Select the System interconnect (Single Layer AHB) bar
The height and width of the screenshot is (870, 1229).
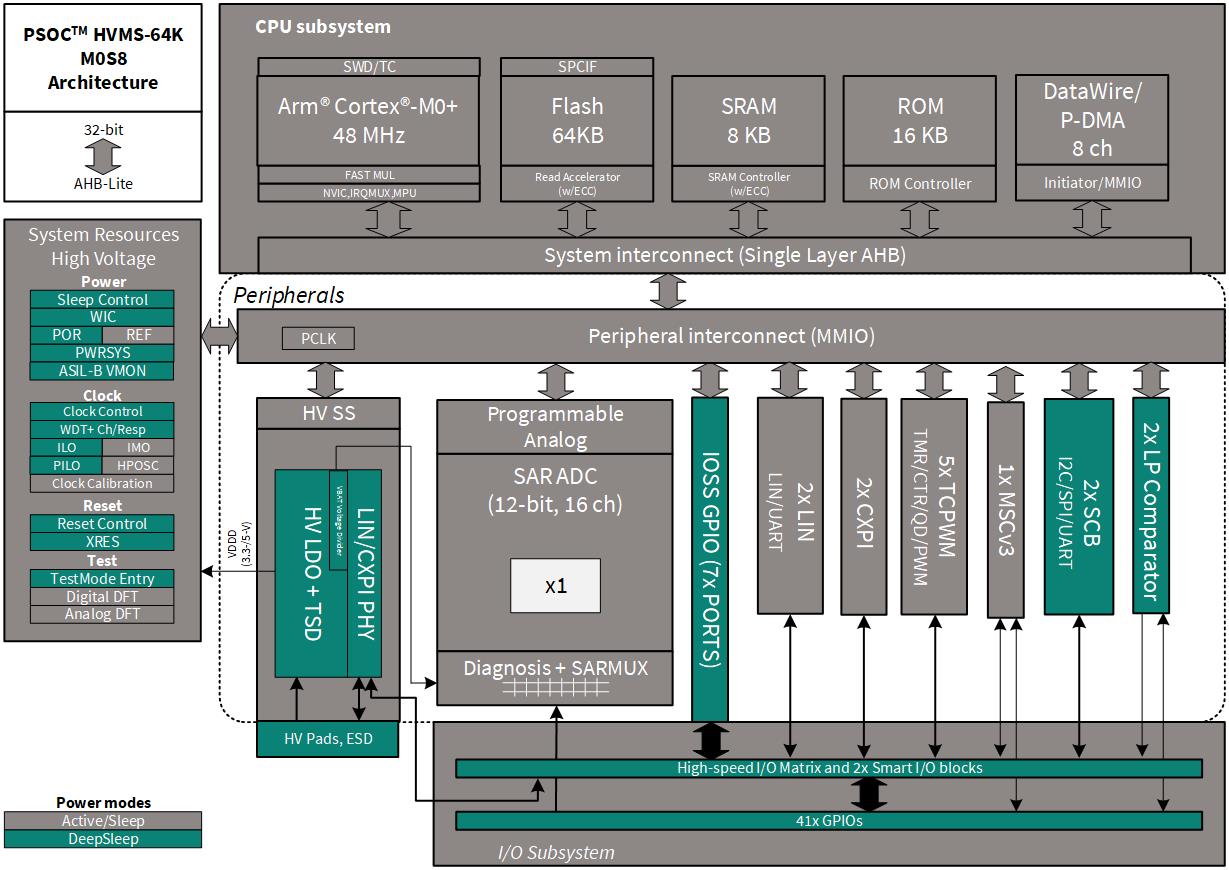click(x=725, y=255)
